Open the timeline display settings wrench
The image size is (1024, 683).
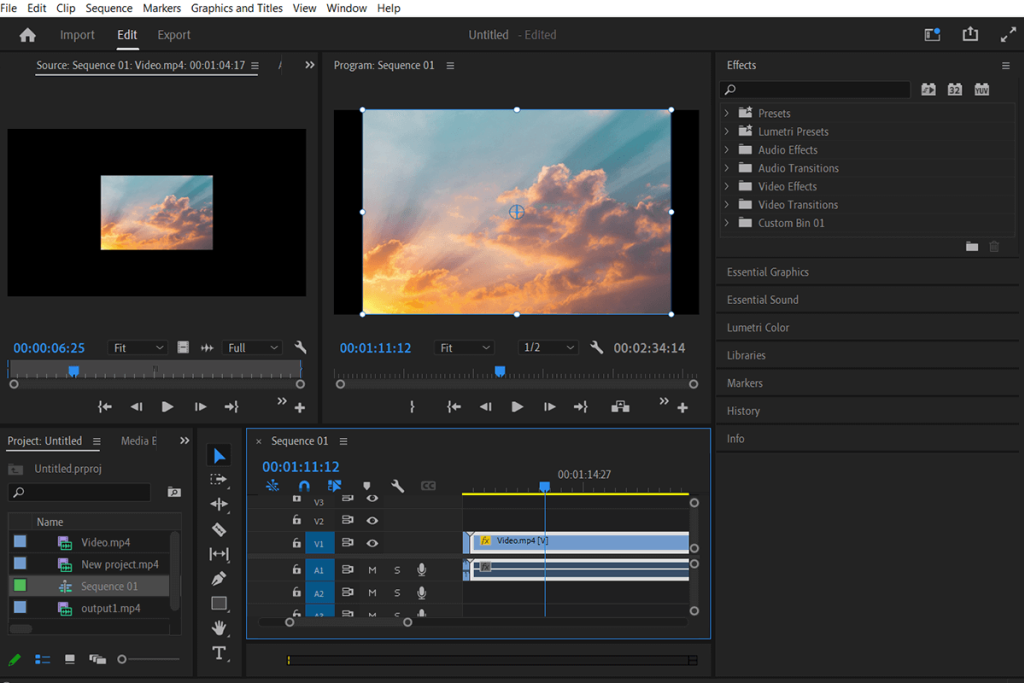tap(397, 486)
